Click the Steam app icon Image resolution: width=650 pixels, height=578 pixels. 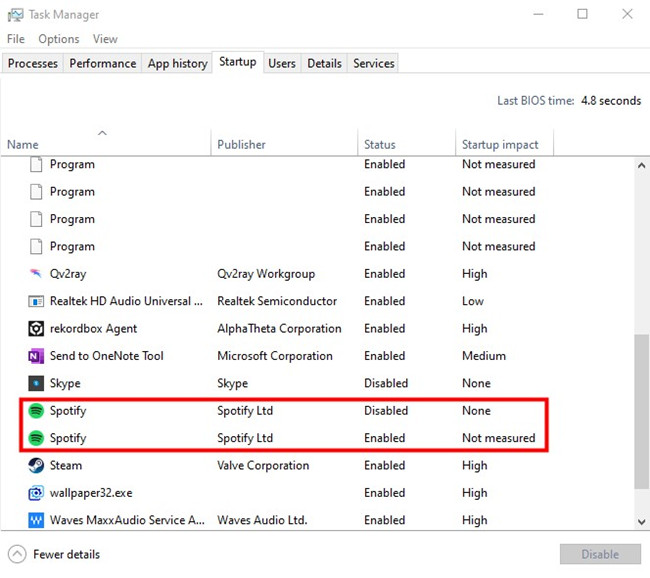point(36,465)
